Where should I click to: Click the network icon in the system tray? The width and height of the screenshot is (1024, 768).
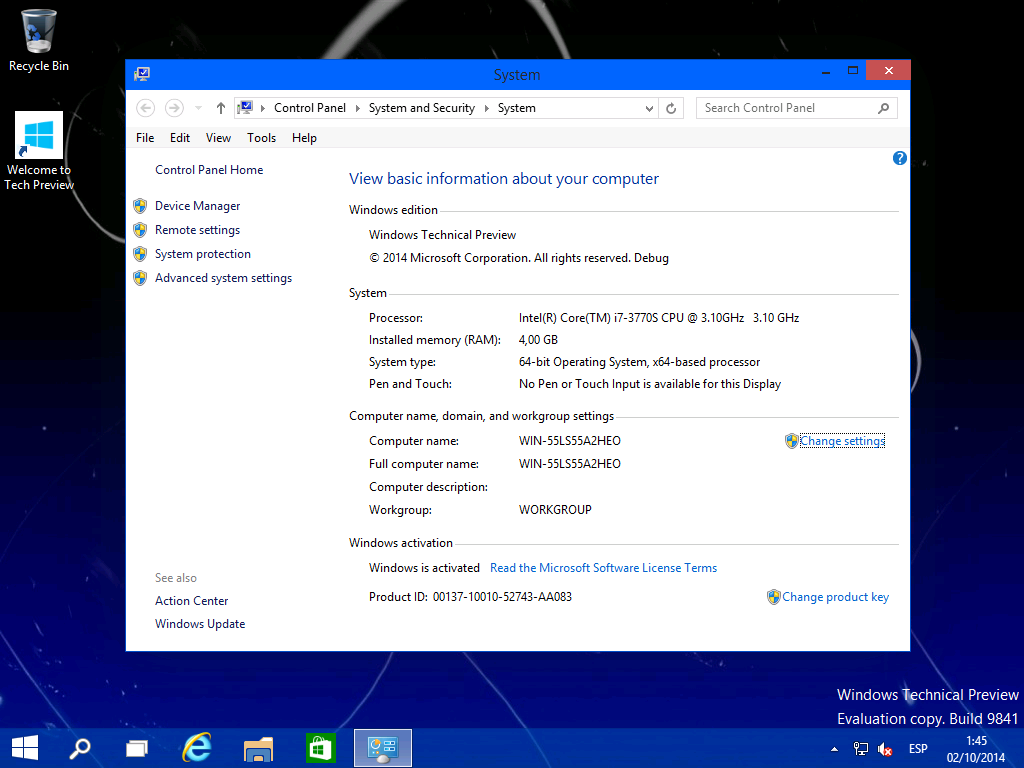tap(860, 747)
